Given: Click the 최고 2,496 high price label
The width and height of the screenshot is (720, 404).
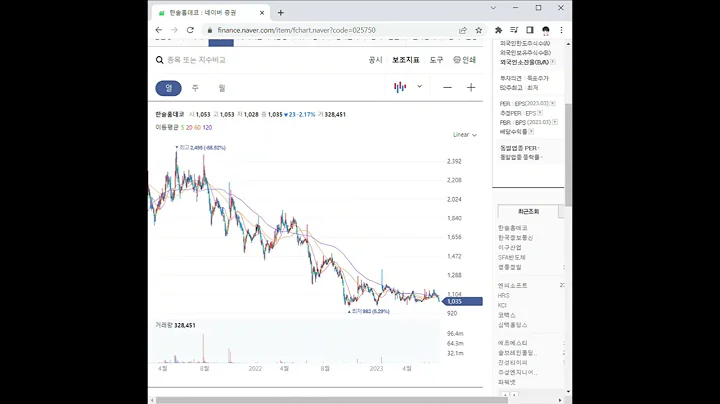Looking at the screenshot, I should tap(201, 148).
